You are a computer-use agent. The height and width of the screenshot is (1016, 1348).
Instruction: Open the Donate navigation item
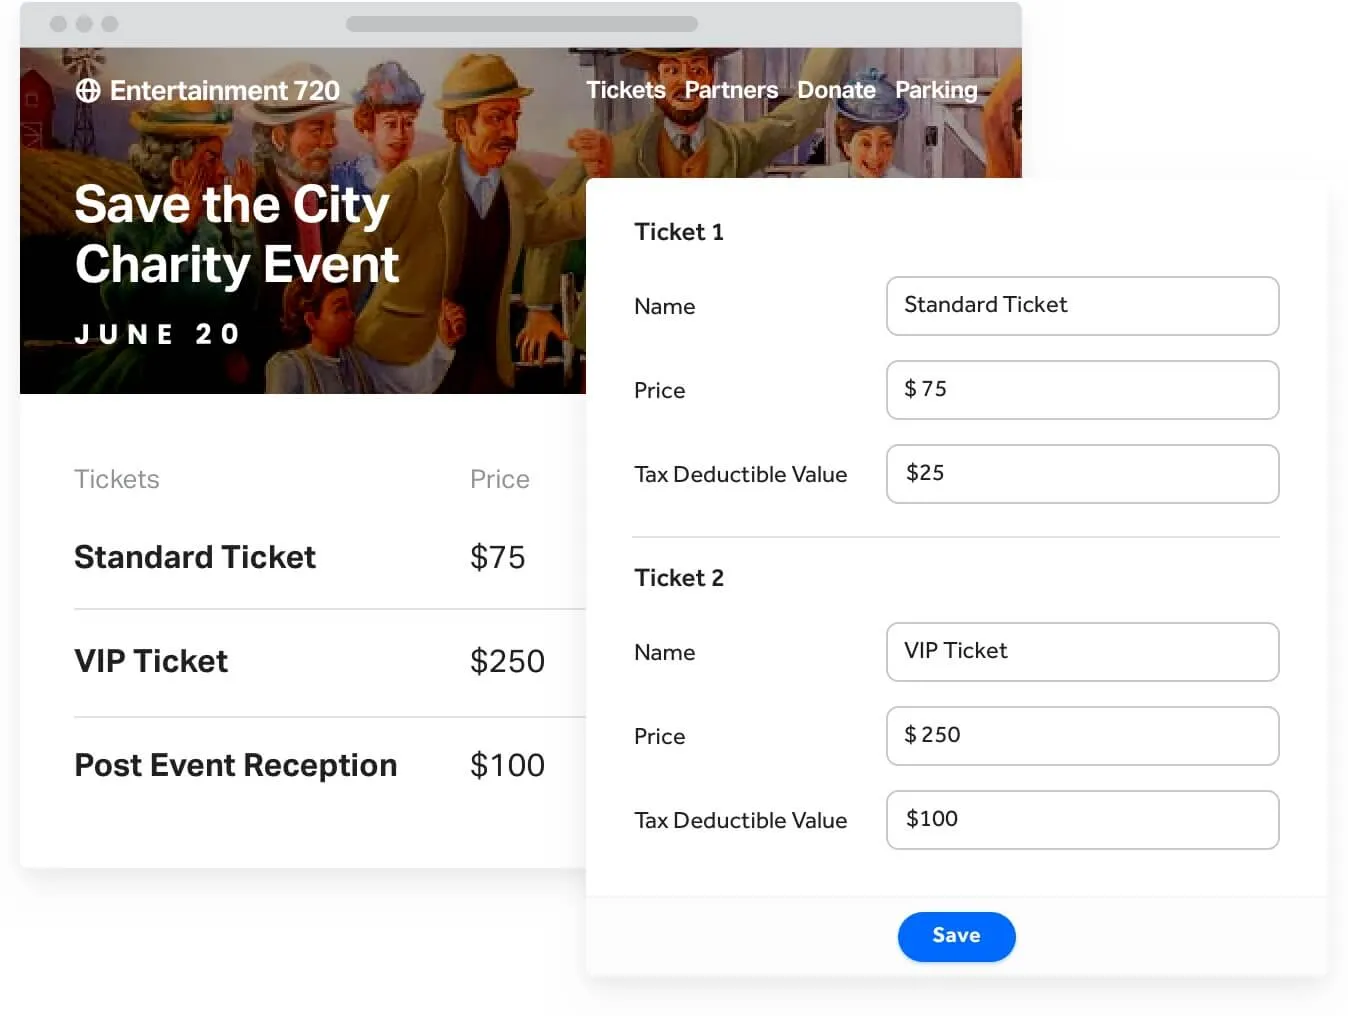pos(836,90)
